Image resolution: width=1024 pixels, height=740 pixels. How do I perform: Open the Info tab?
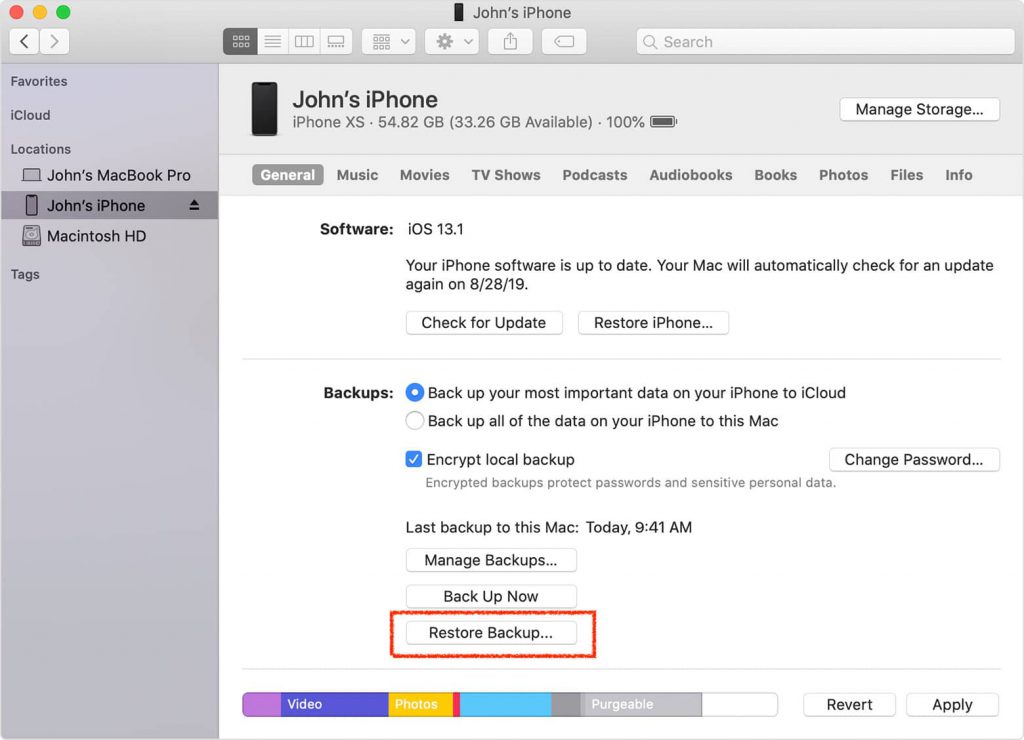click(x=959, y=175)
